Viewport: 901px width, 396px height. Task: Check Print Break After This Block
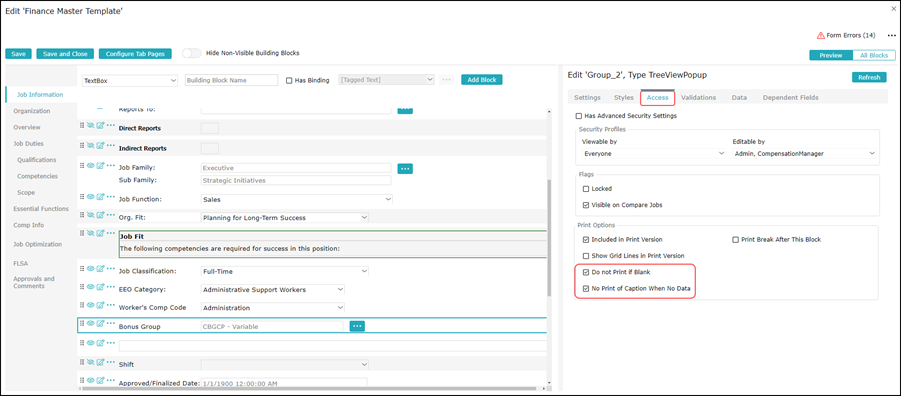click(x=736, y=239)
